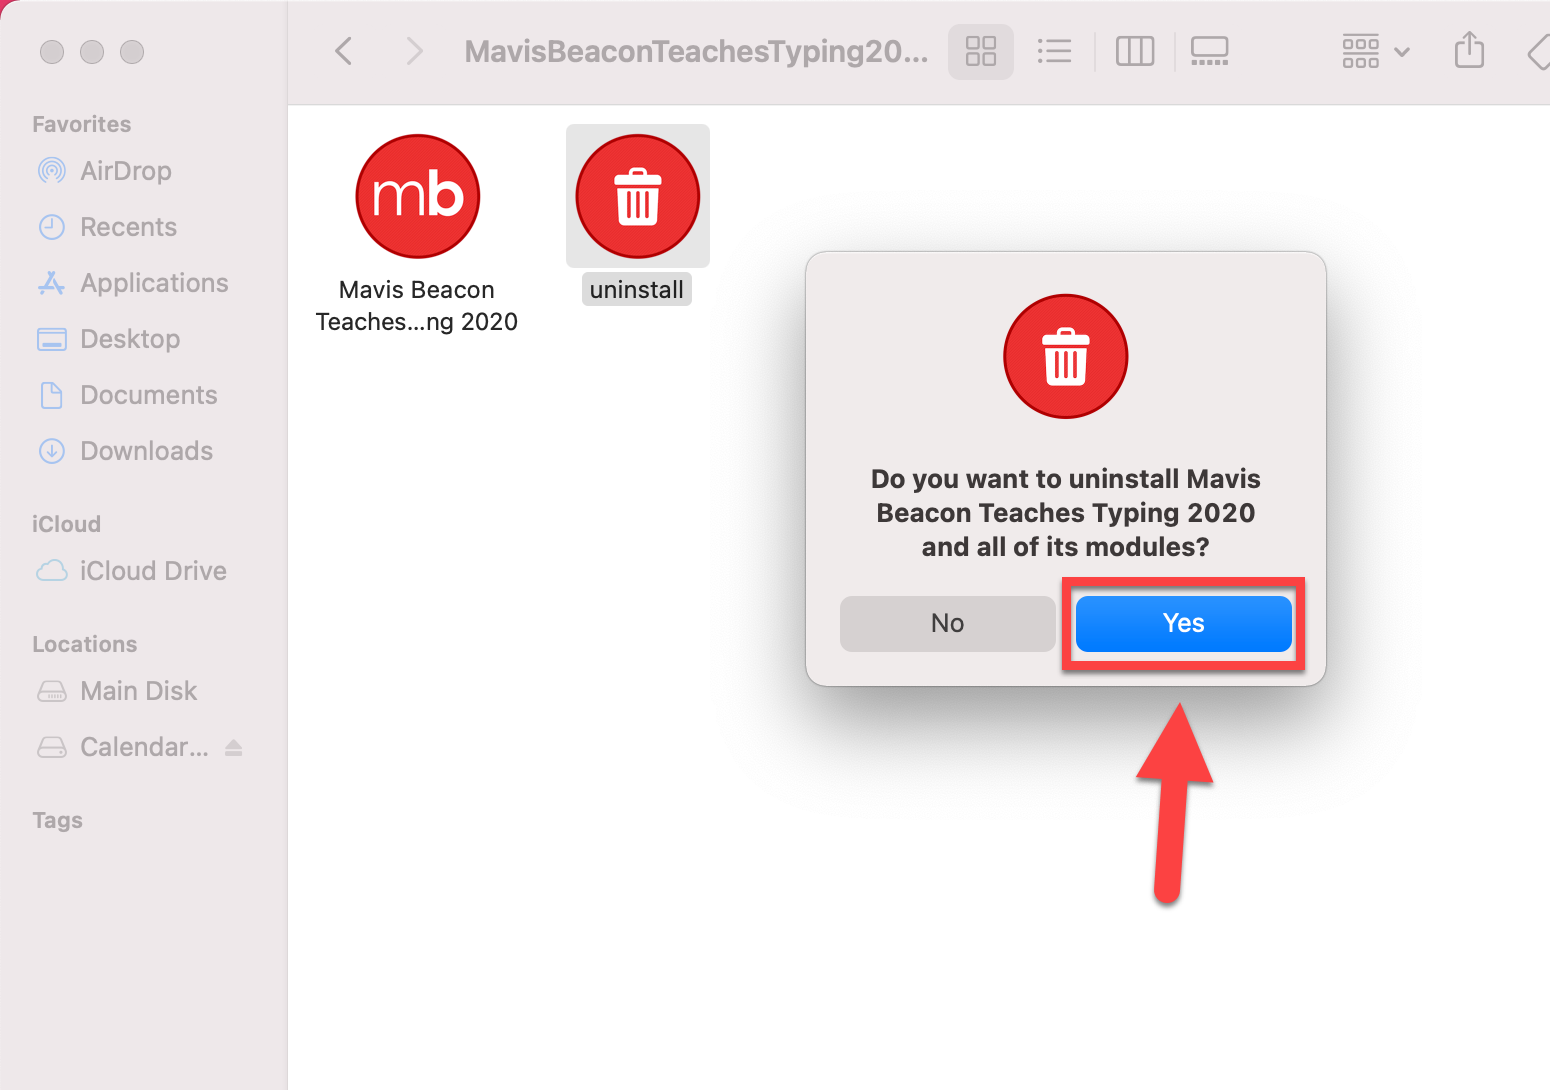The height and width of the screenshot is (1090, 1550).
Task: Close the Finder window
Action: click(52, 52)
